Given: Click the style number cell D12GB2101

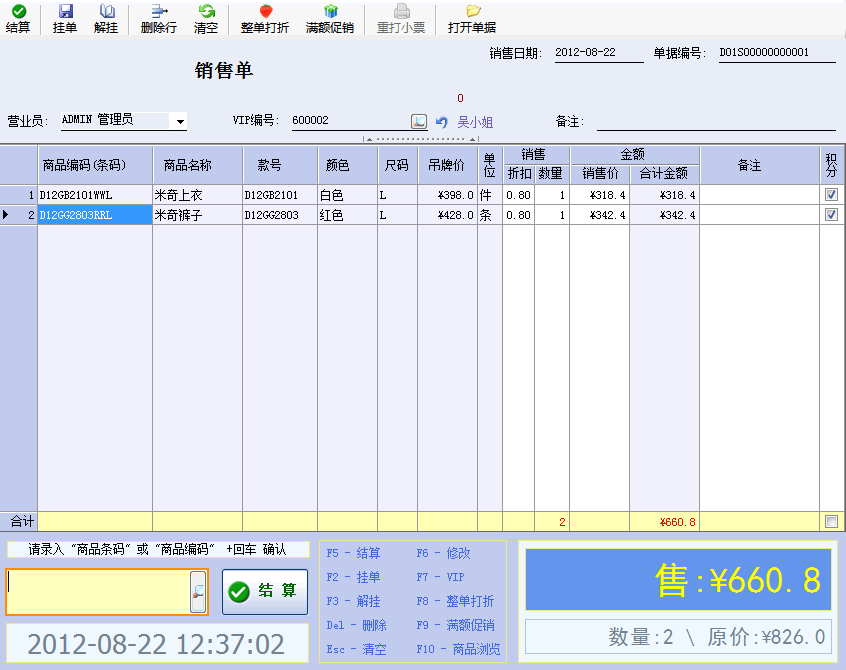Looking at the screenshot, I should coord(280,195).
